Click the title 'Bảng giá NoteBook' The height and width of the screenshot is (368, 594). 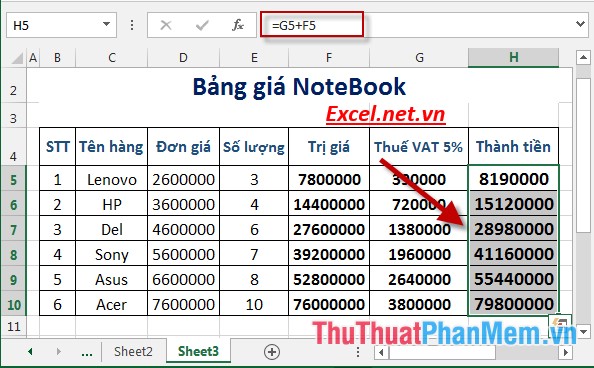point(299,87)
